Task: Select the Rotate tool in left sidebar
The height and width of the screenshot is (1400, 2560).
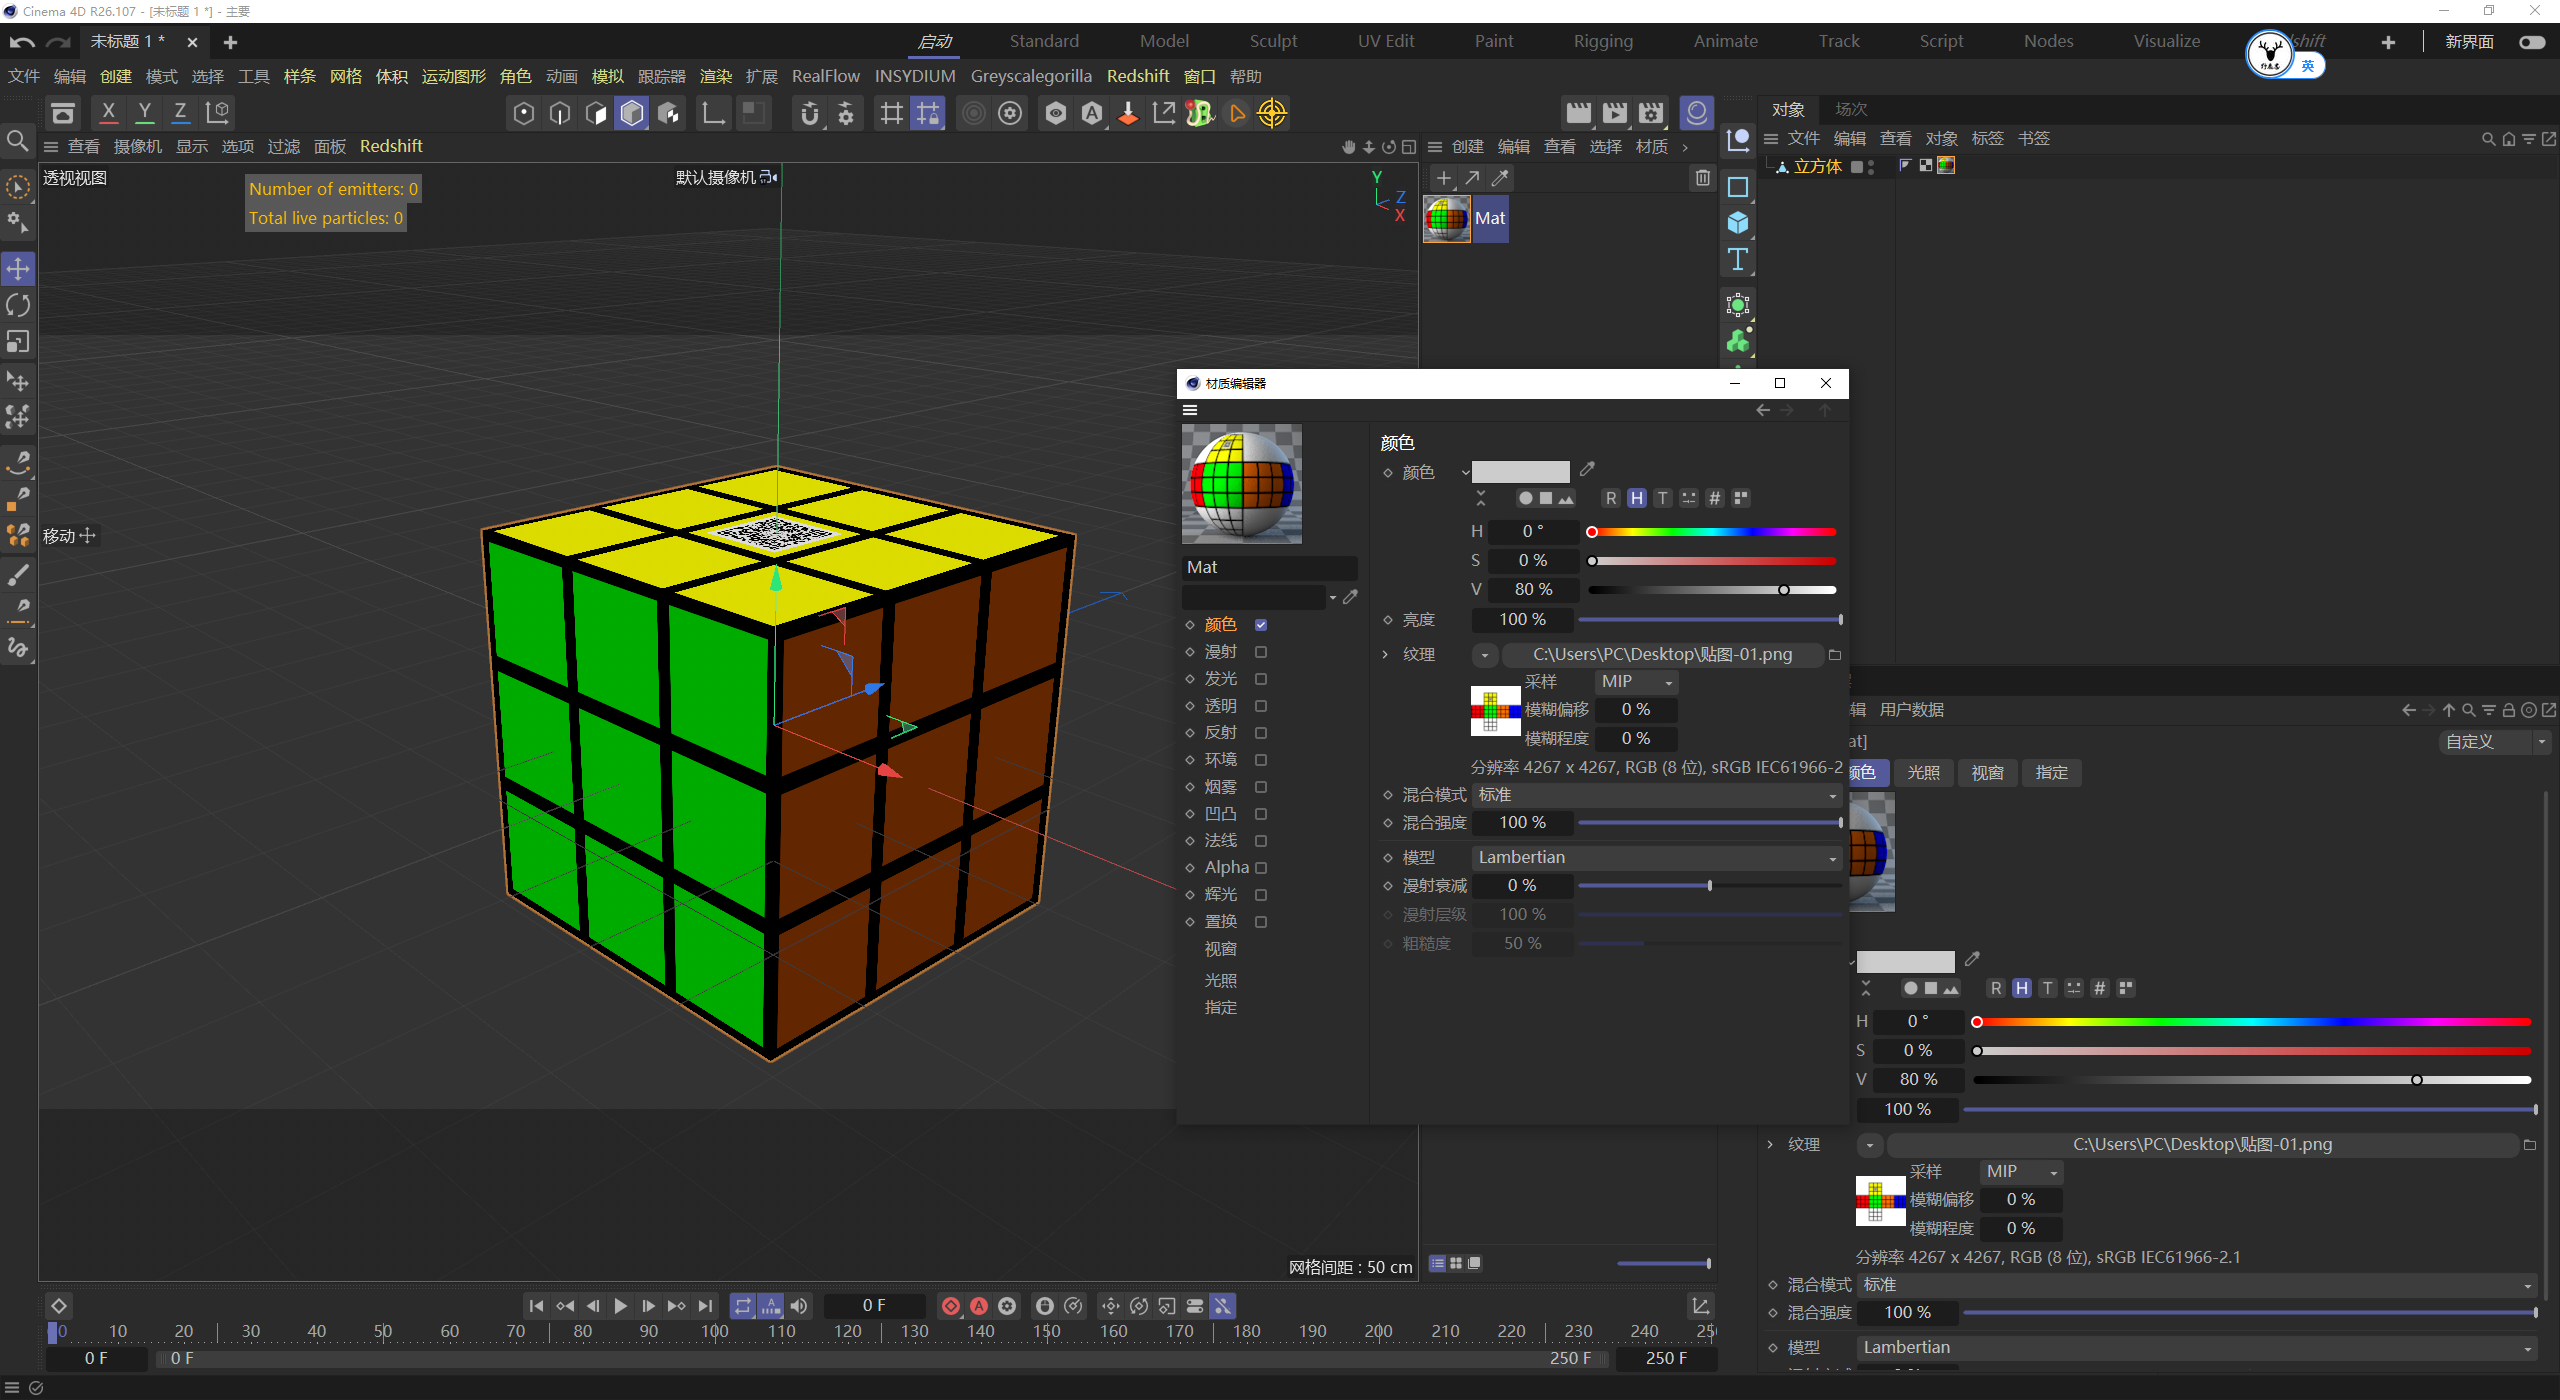Action: (18, 305)
